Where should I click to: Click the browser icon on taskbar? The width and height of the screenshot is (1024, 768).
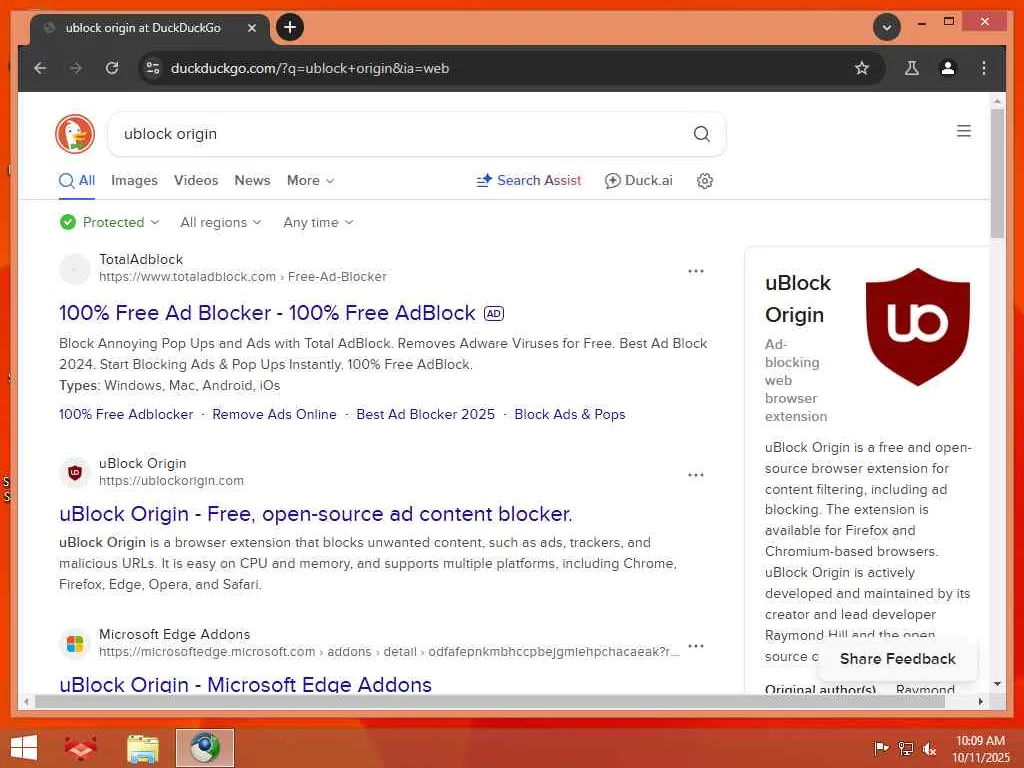205,748
